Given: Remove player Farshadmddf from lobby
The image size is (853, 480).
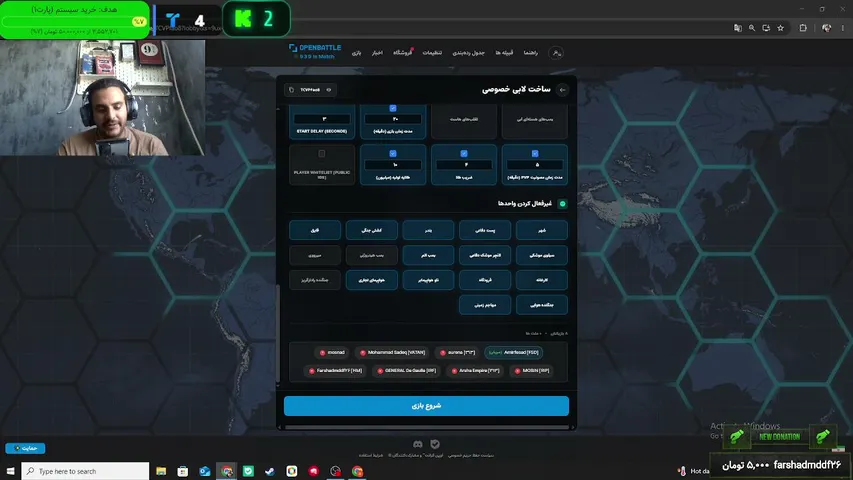Looking at the screenshot, I should point(312,371).
